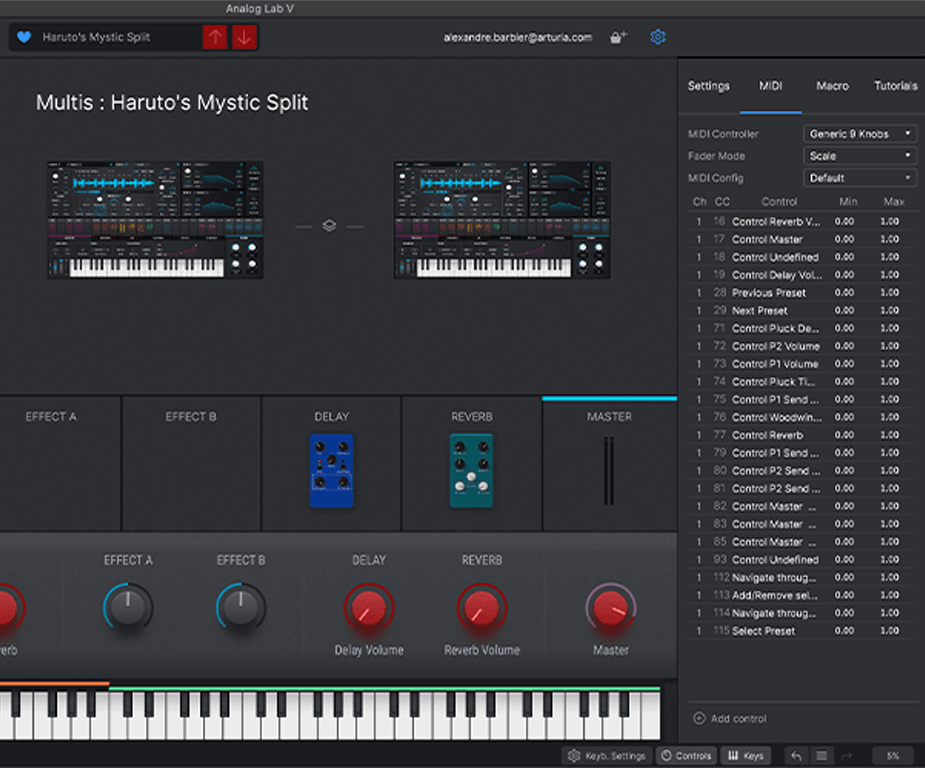
Task: Open the right synth thumbnail
Action: click(x=502, y=219)
